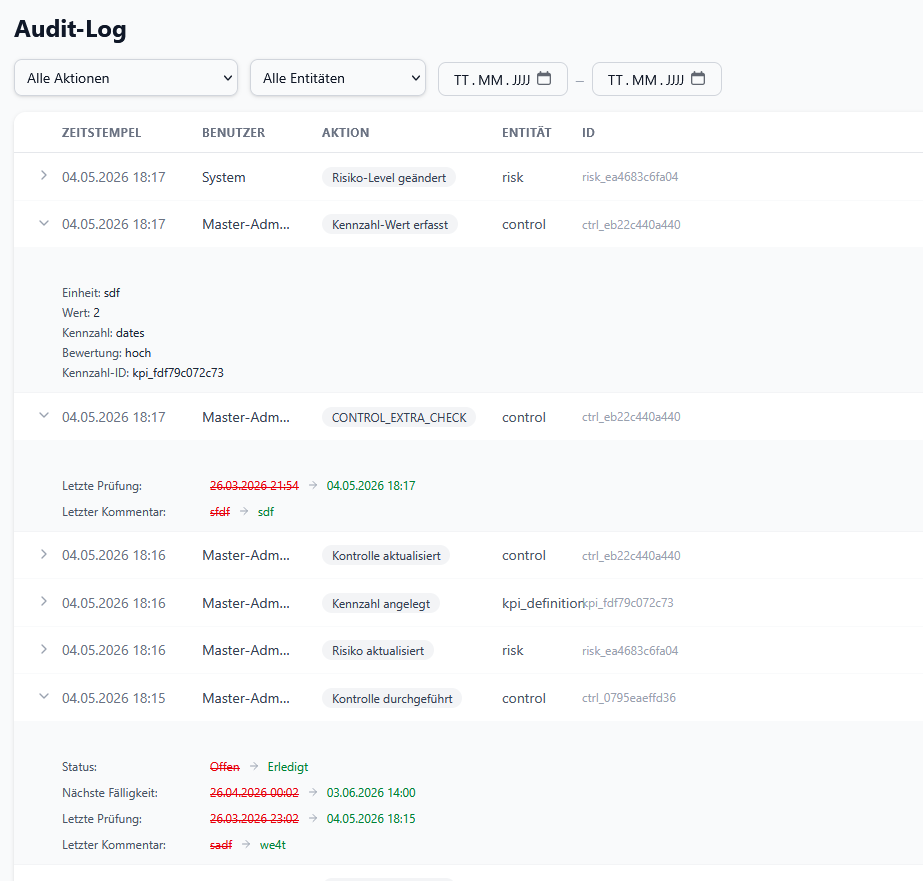923x881 pixels.
Task: Open calendar picker of end date field
Action: pos(698,78)
